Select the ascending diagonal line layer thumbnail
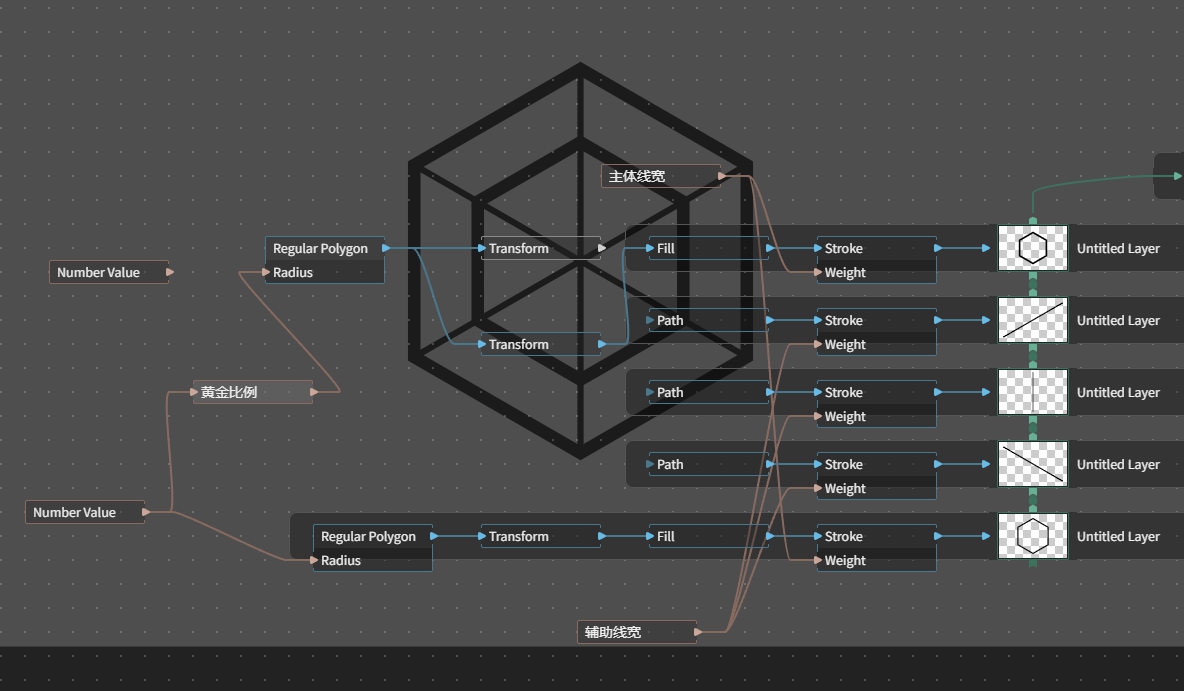Screen dimensions: 1184x691 click(x=1032, y=320)
